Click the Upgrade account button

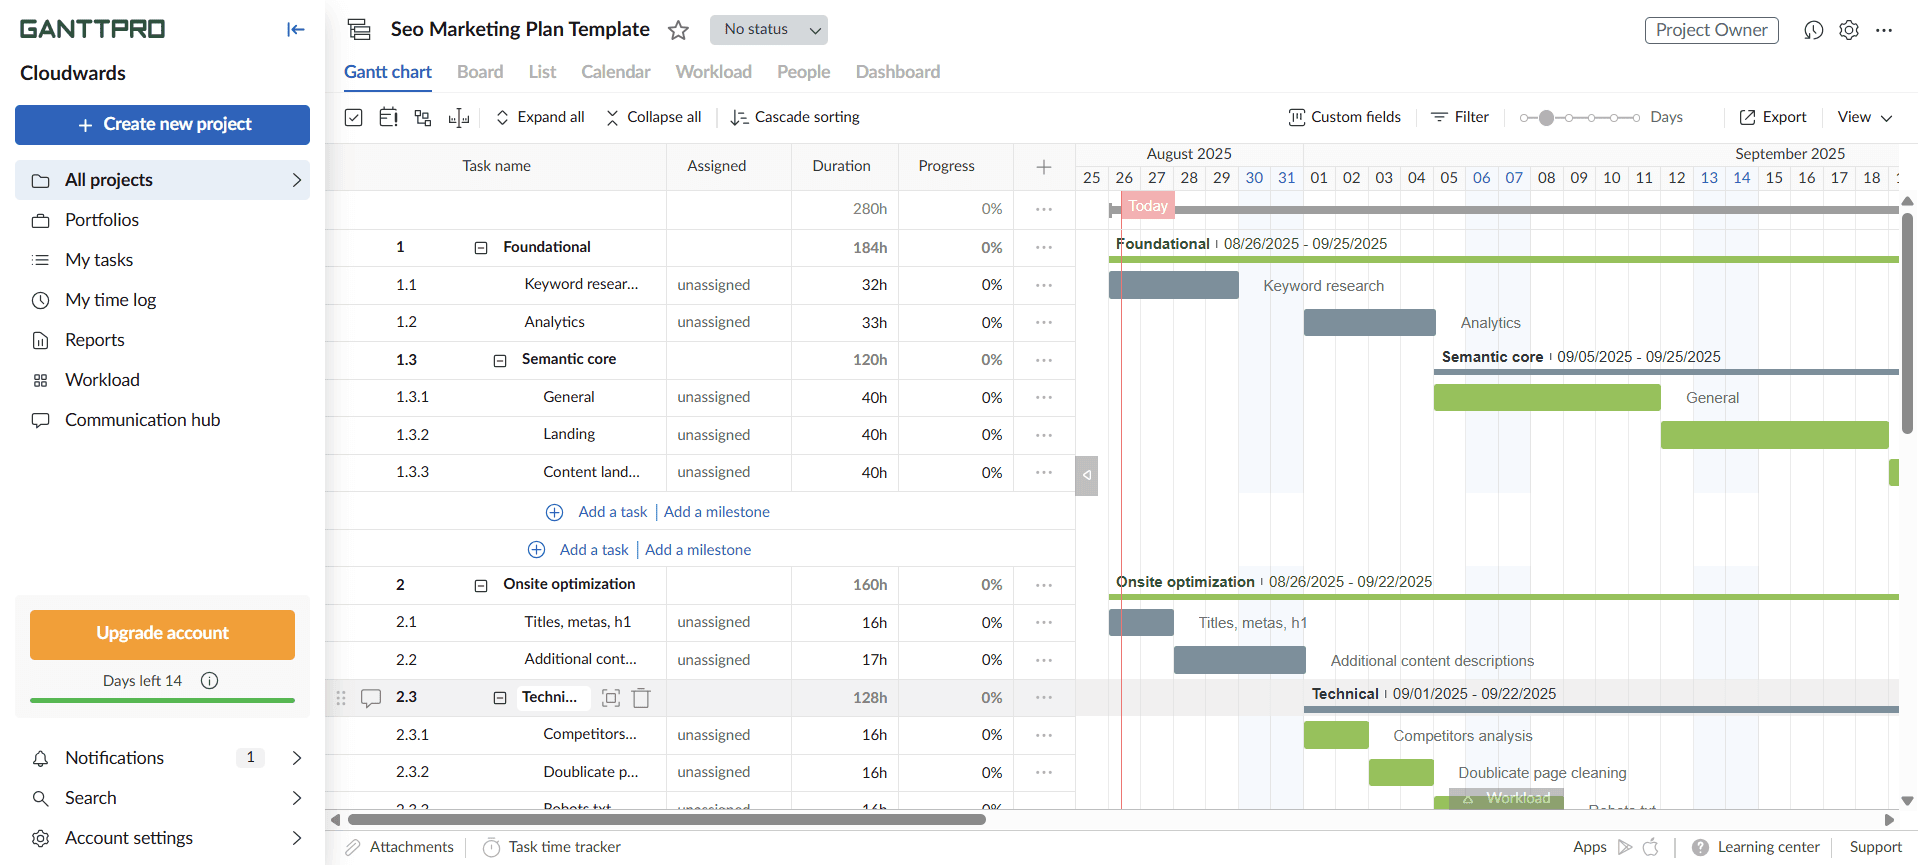pos(162,634)
